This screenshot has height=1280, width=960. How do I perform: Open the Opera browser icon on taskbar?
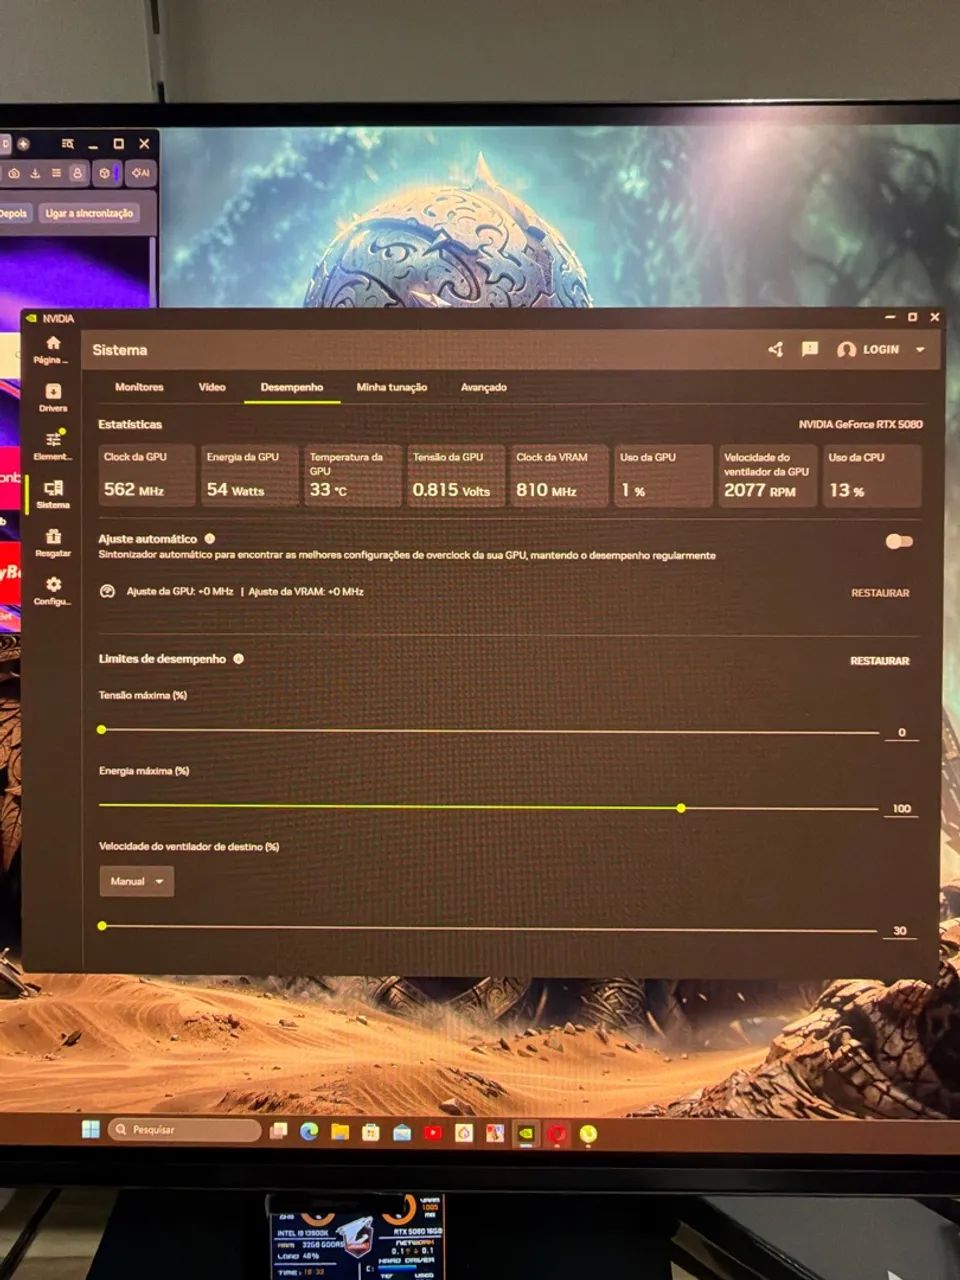557,1134
